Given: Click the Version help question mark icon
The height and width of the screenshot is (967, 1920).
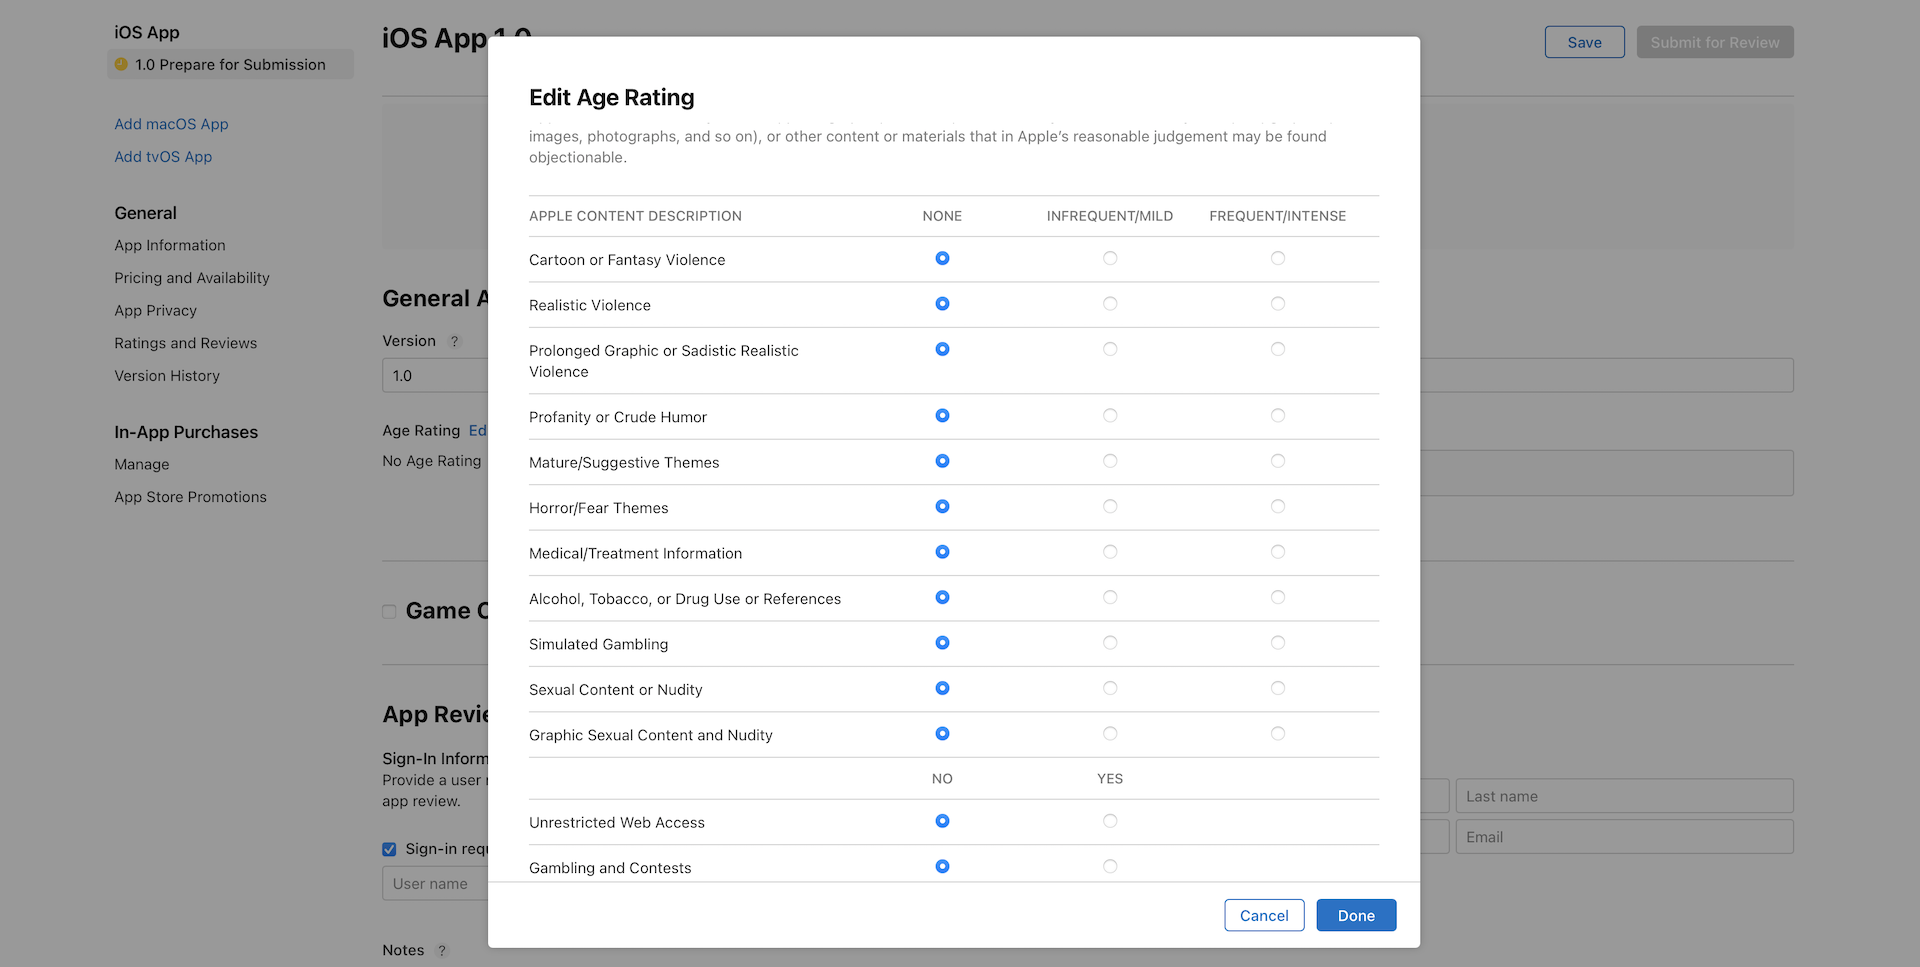Looking at the screenshot, I should tap(455, 341).
